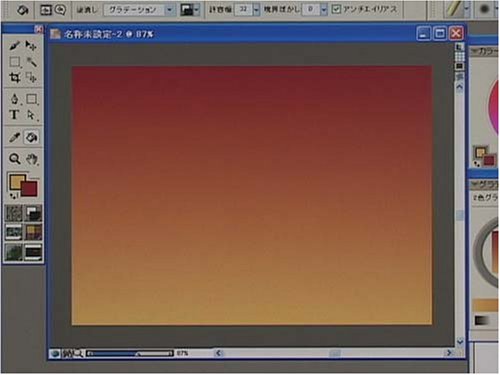Select the dotted selection-move tool beside Crop

31,78
